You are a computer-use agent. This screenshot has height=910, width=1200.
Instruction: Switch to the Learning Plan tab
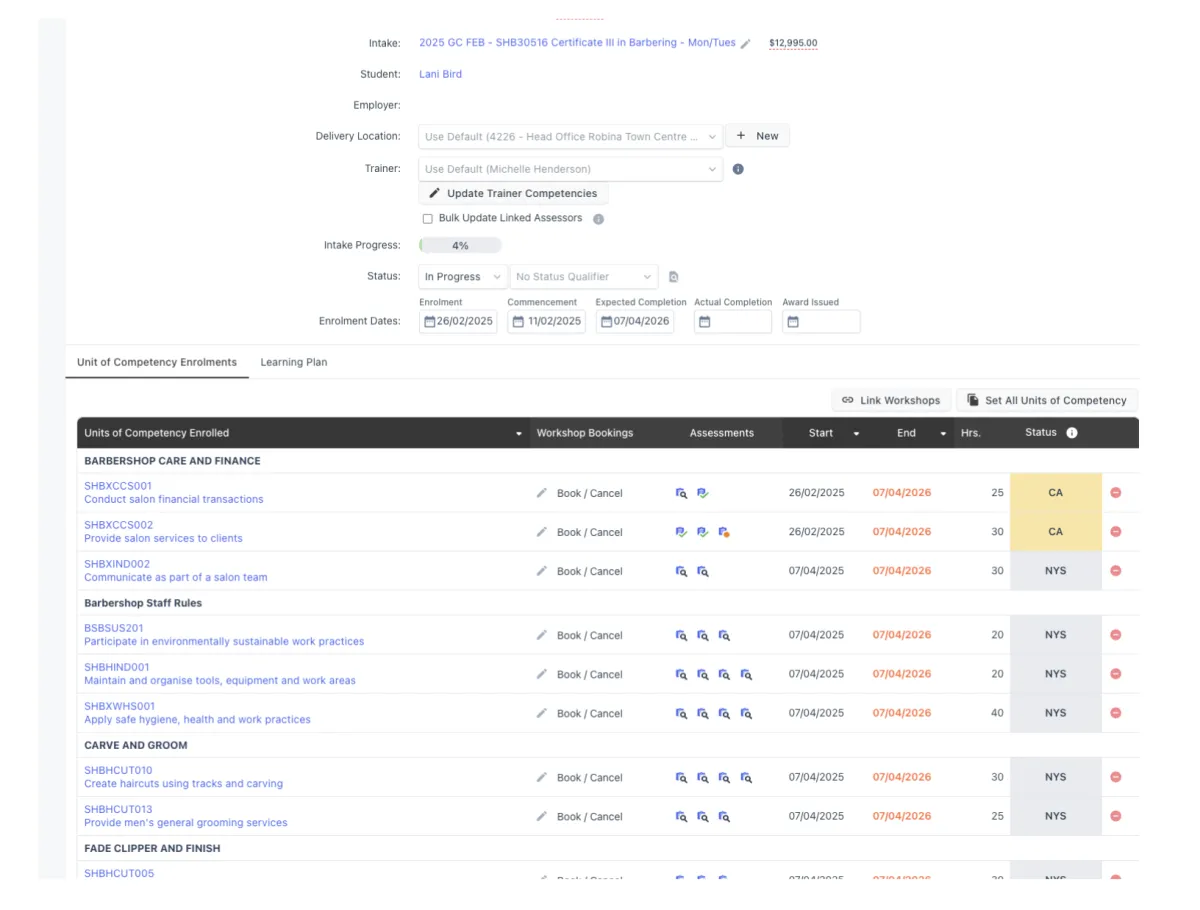(294, 362)
